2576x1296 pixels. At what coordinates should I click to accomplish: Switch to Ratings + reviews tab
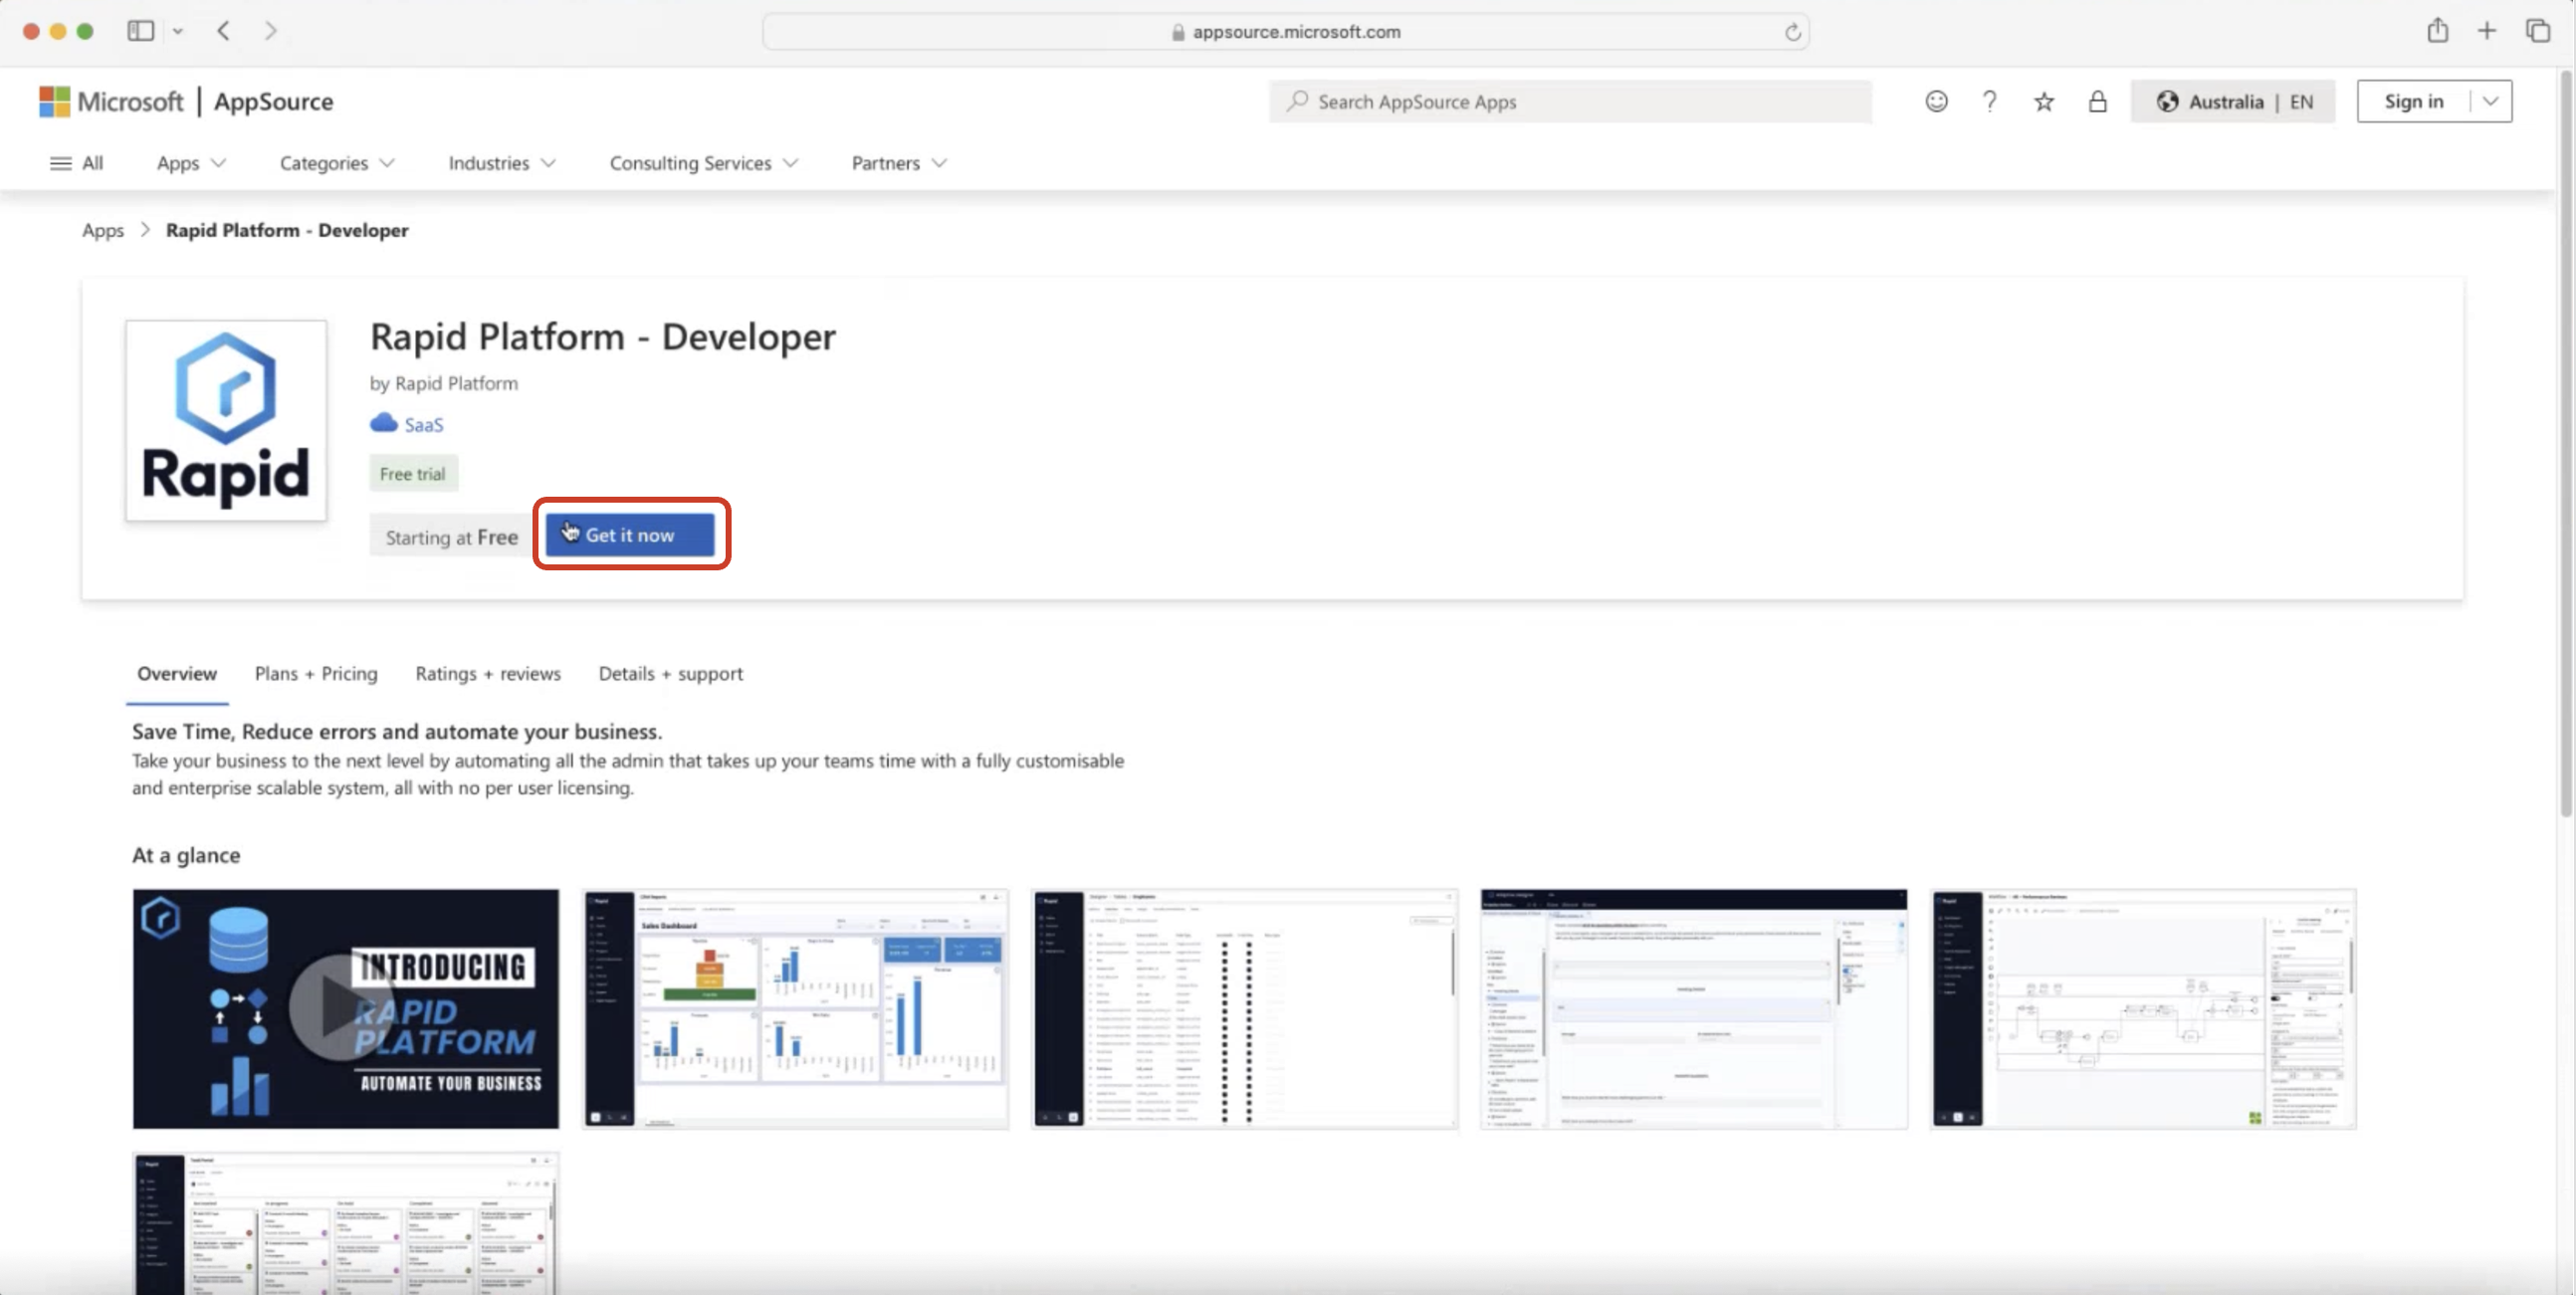point(488,674)
